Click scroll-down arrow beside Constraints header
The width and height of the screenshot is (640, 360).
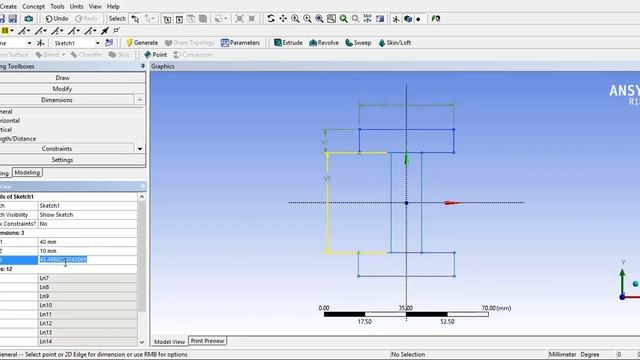(140, 149)
